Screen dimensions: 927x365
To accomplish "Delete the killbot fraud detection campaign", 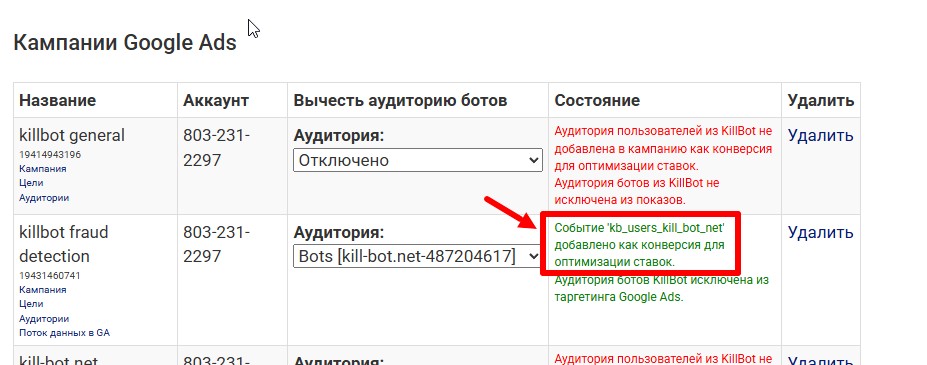I will coord(821,232).
